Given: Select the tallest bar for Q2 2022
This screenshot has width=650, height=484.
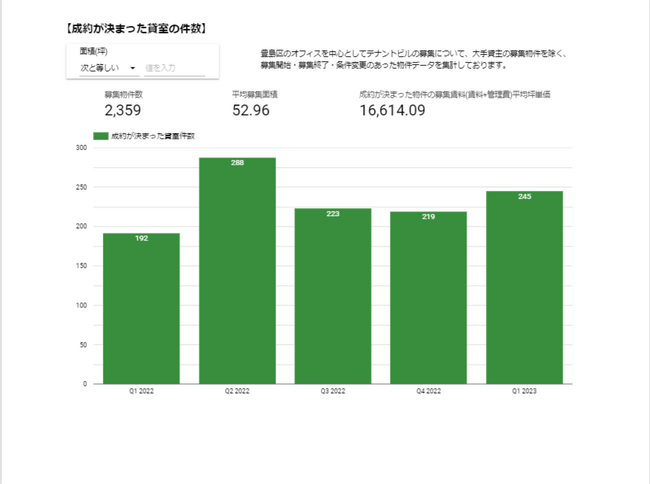Looking at the screenshot, I should (237, 270).
